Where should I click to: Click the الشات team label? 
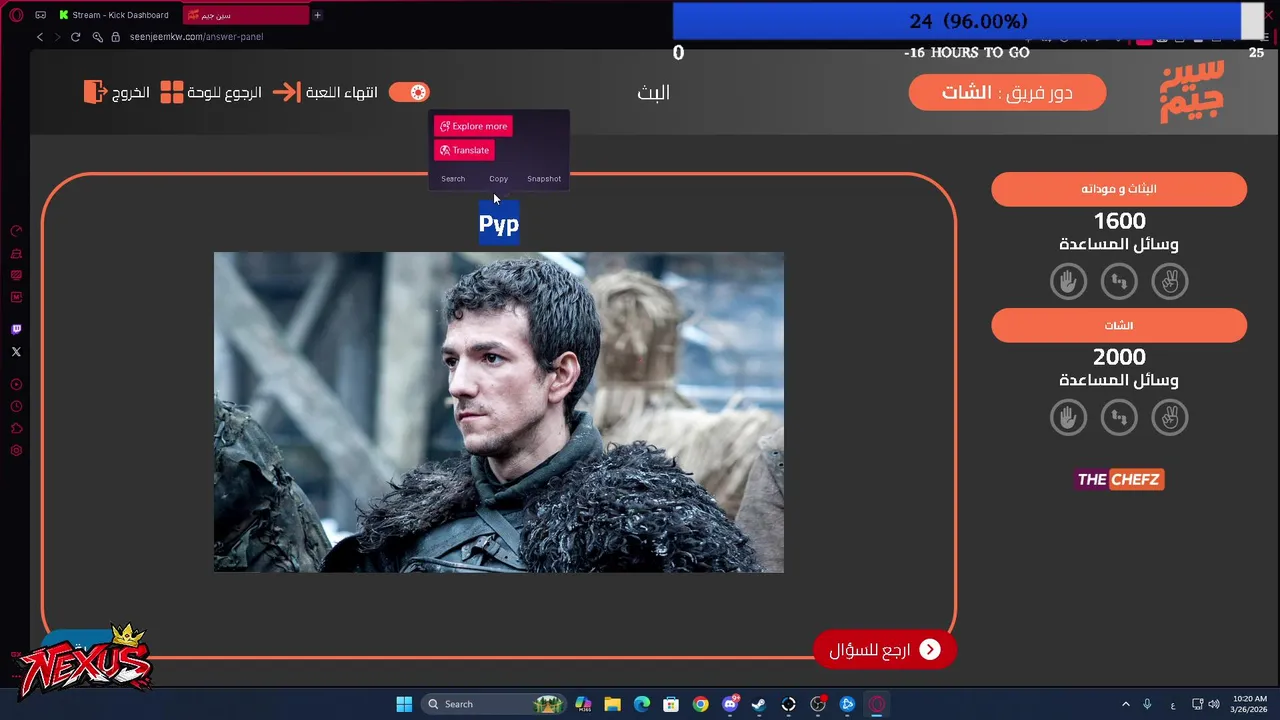pos(1119,325)
